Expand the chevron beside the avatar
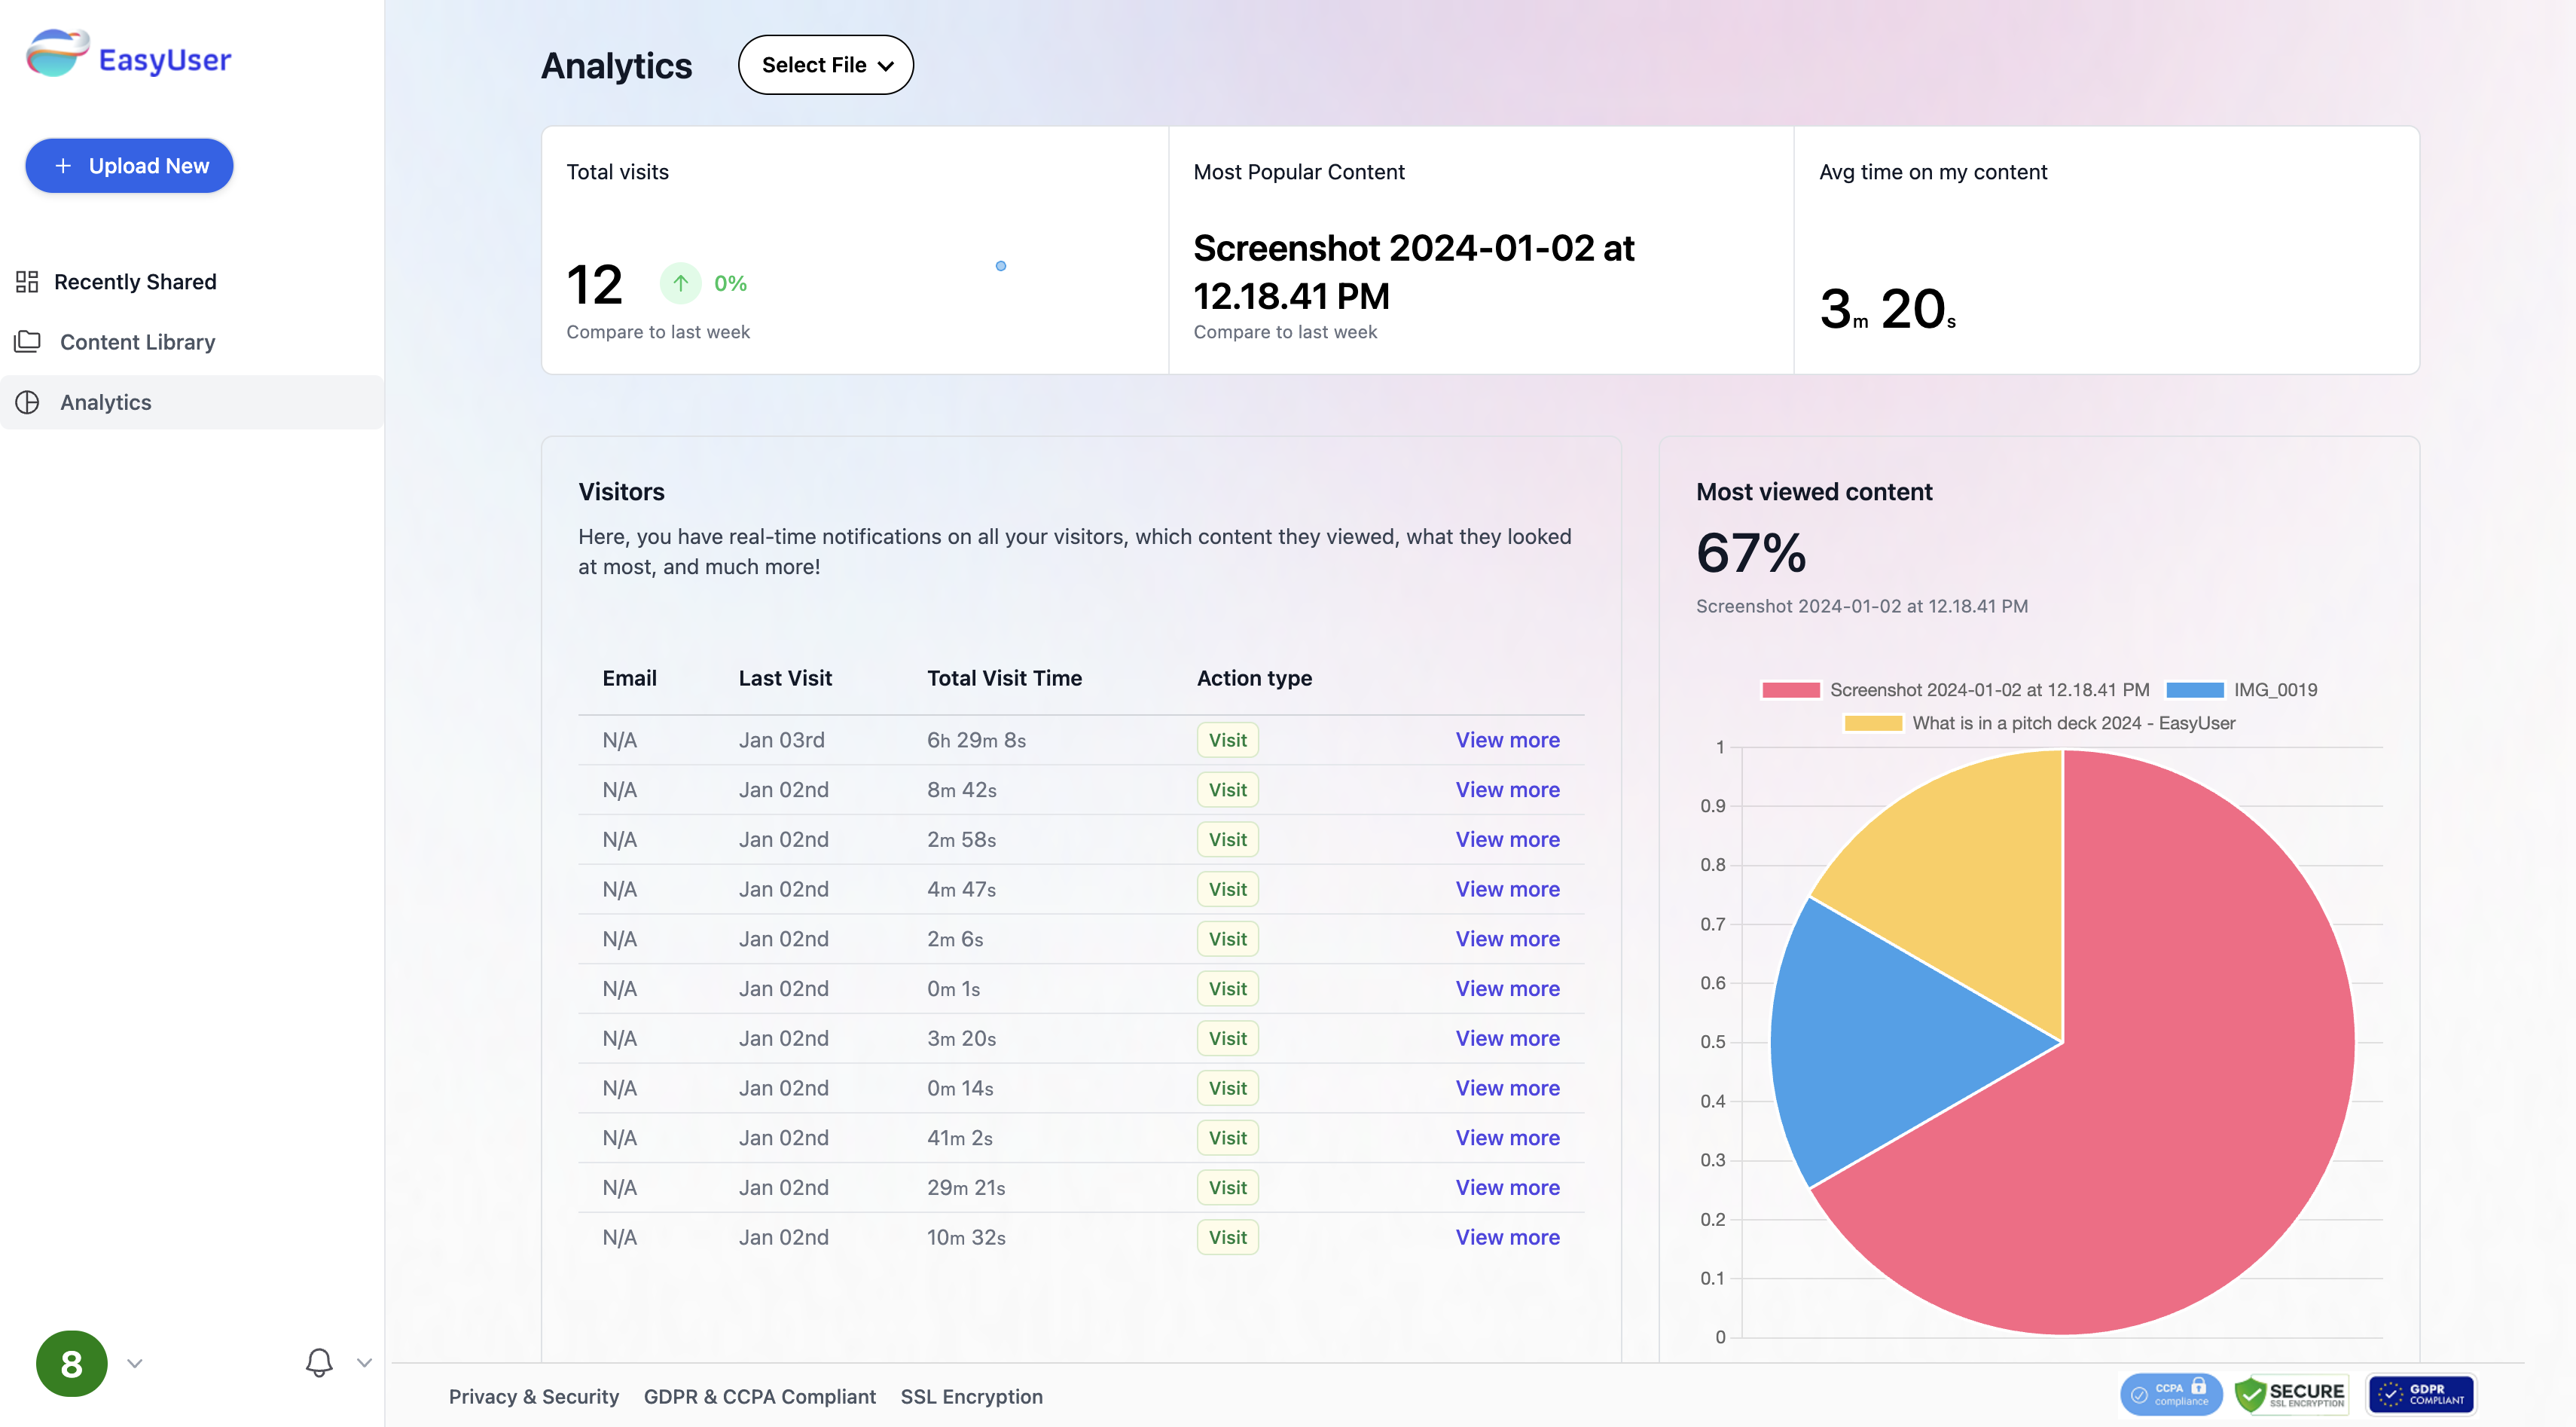This screenshot has width=2576, height=1427. pos(134,1362)
